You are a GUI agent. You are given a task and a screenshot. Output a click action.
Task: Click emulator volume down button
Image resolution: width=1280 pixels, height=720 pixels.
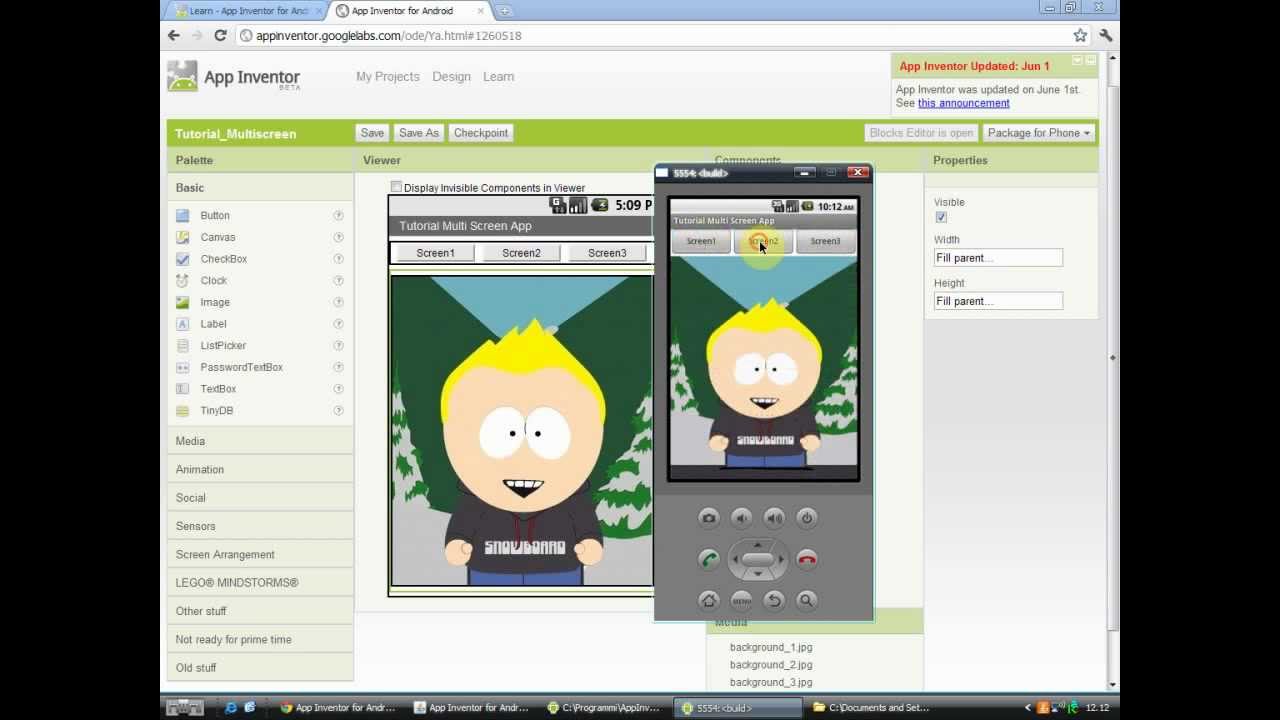click(741, 517)
